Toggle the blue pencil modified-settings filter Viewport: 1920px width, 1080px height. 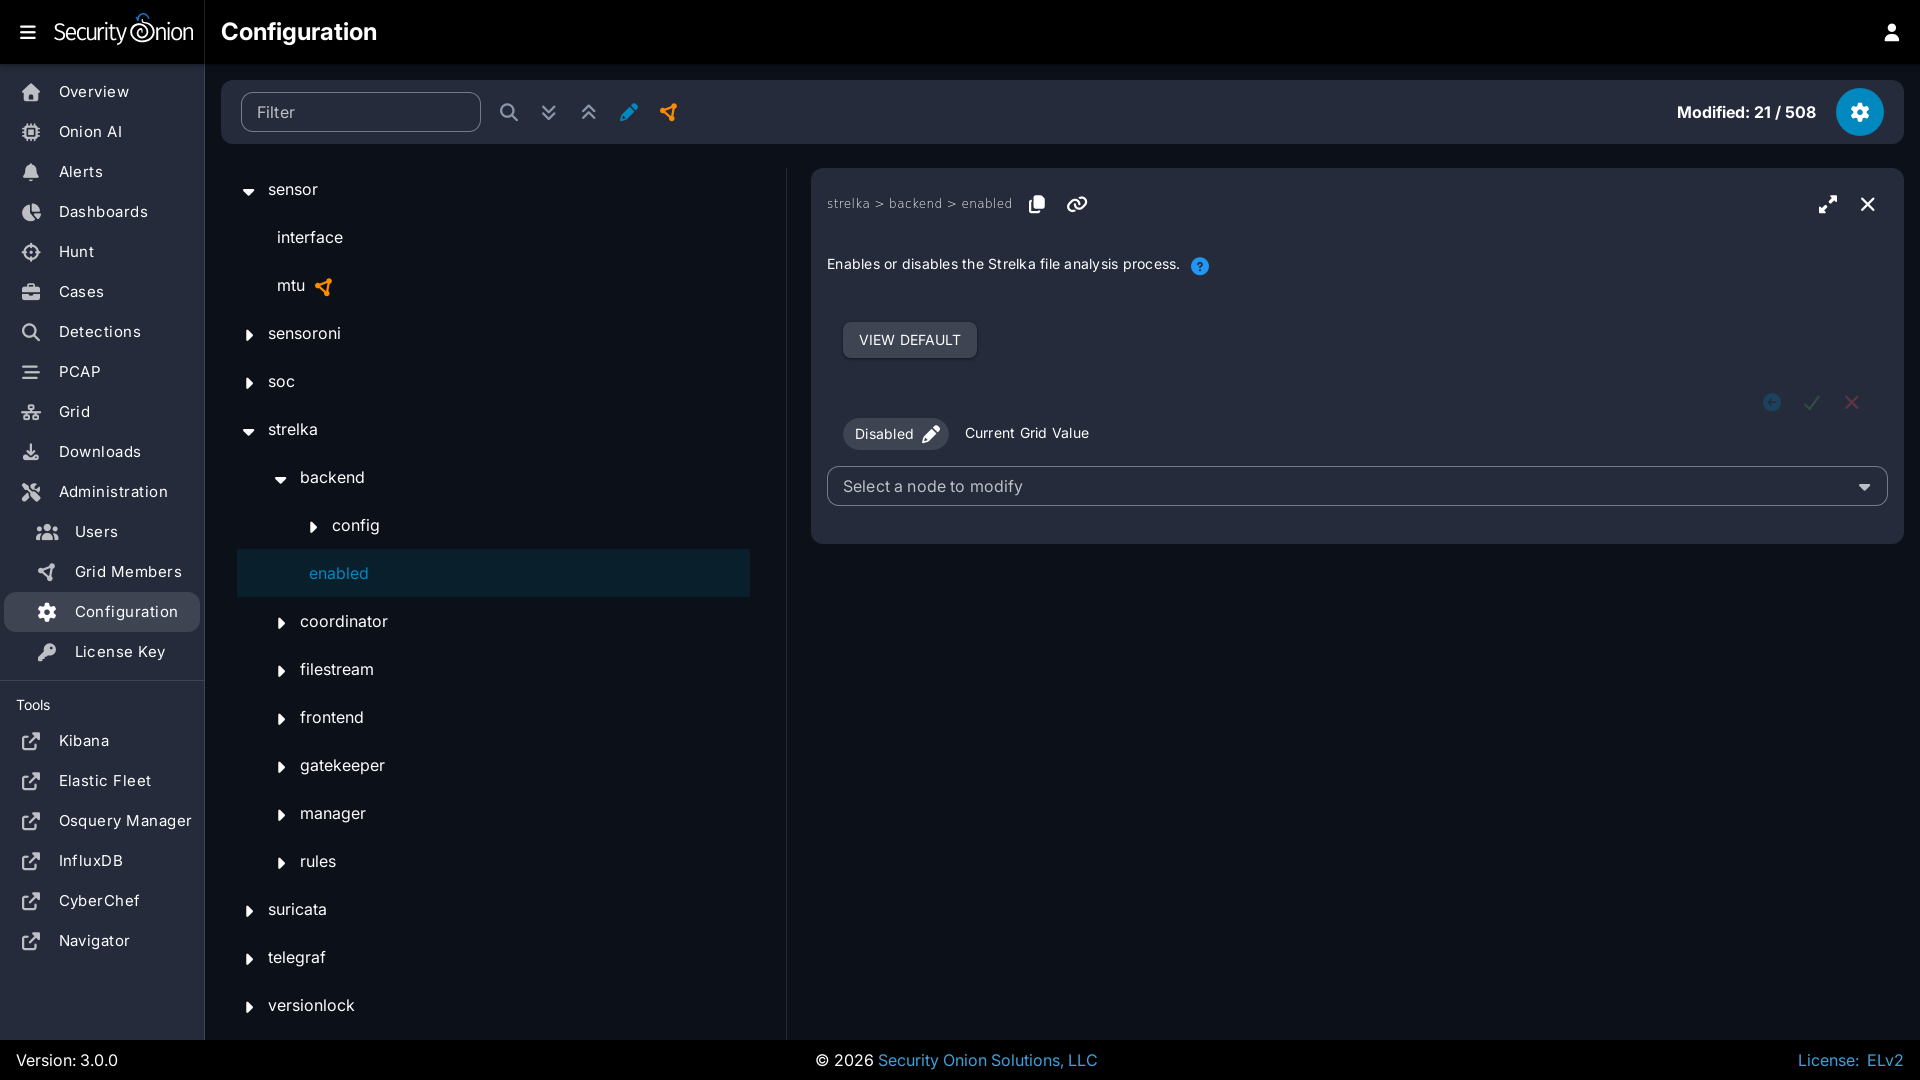point(628,112)
